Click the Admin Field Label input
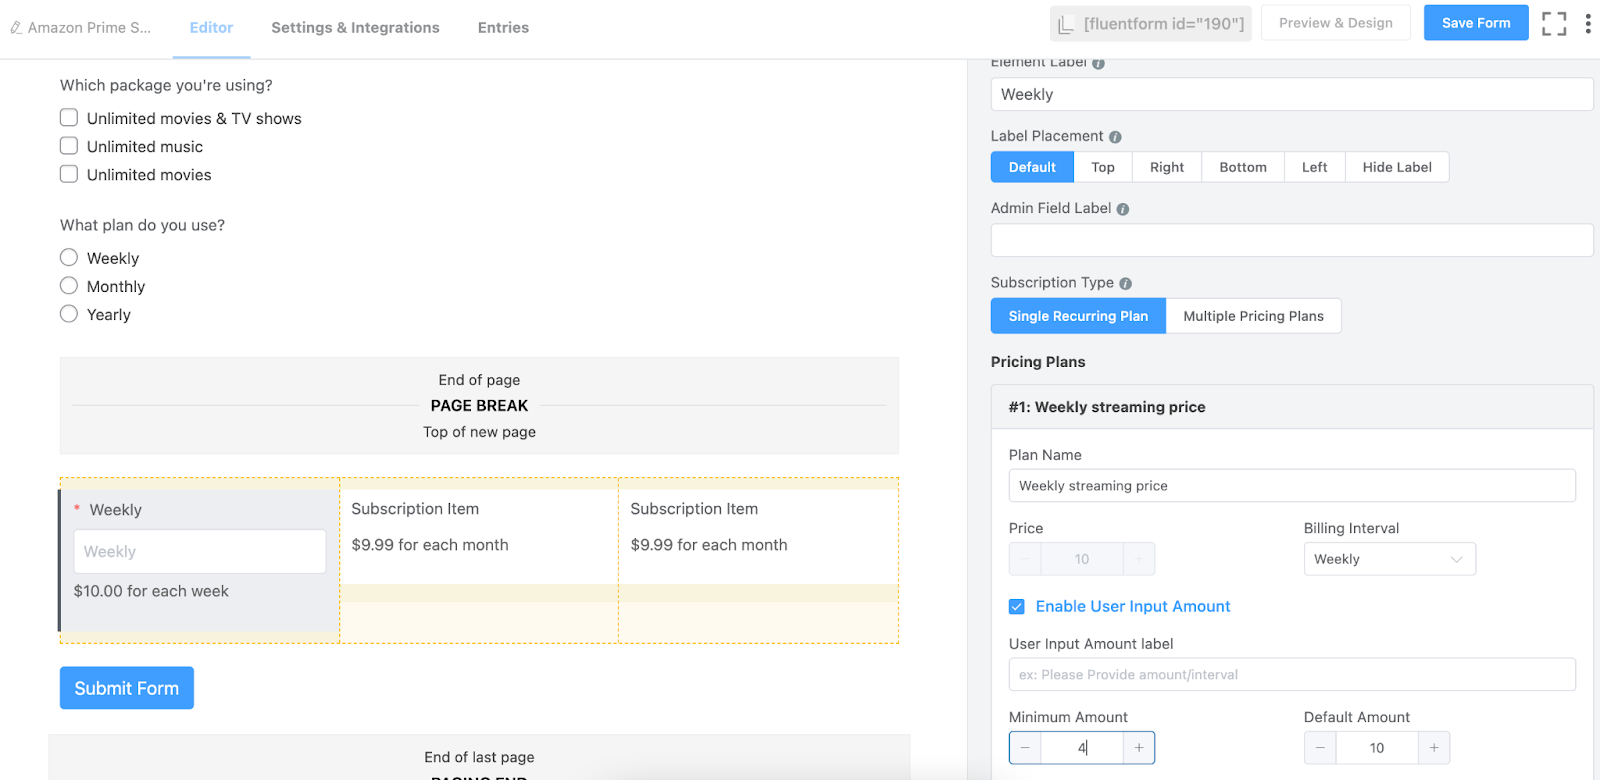 pyautogui.click(x=1291, y=240)
